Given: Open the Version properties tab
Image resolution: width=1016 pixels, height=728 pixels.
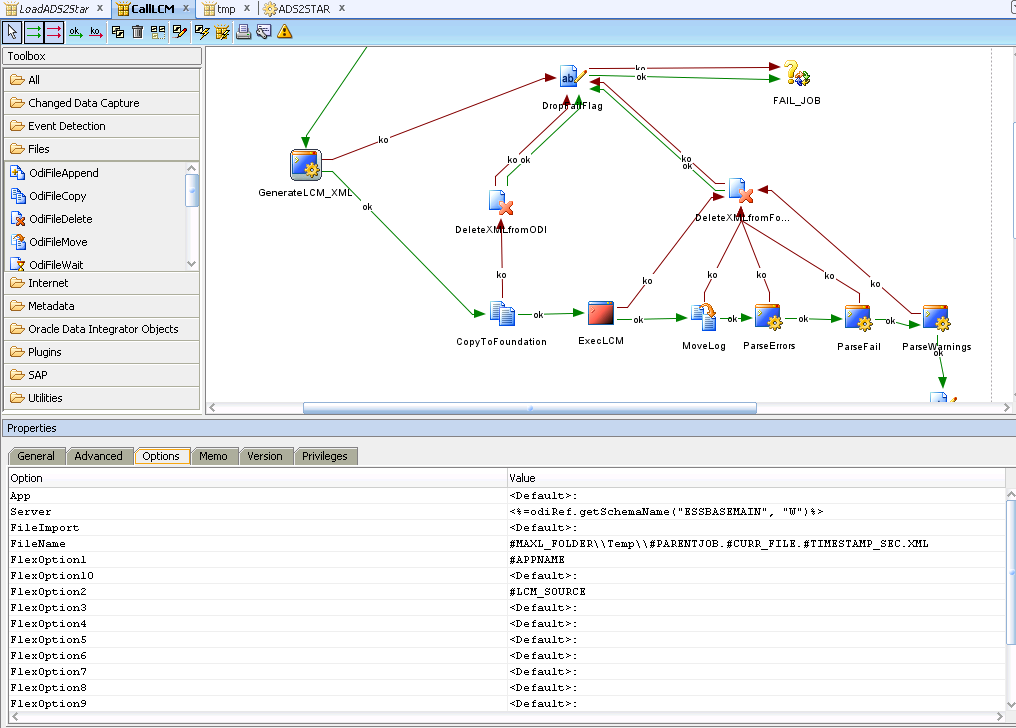Looking at the screenshot, I should 264,456.
